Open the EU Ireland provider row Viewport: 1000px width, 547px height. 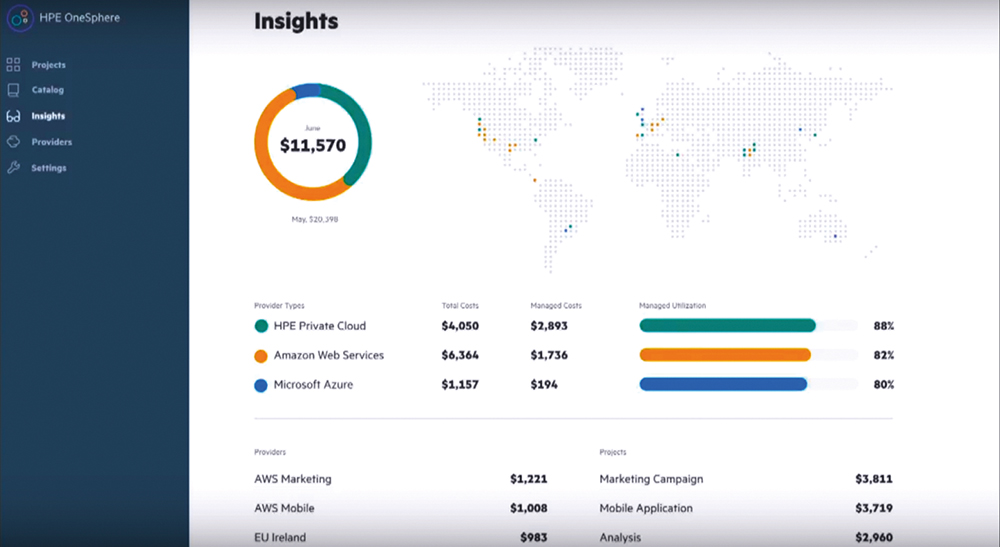[401, 537]
